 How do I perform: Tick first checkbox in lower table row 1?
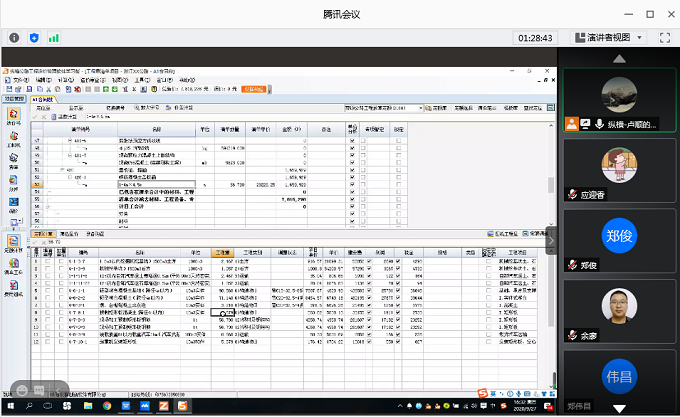pyautogui.click(x=48, y=261)
